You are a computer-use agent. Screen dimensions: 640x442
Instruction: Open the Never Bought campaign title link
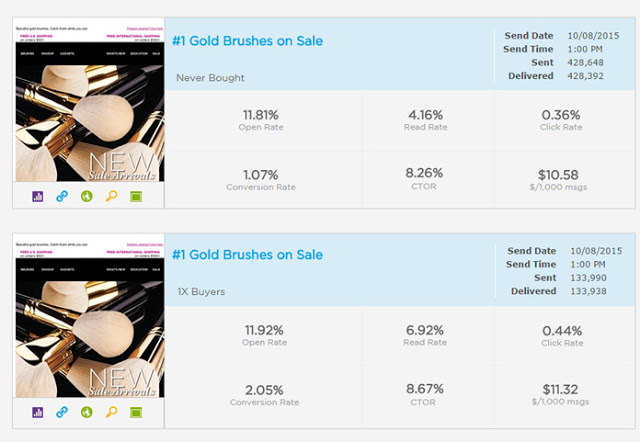(247, 41)
